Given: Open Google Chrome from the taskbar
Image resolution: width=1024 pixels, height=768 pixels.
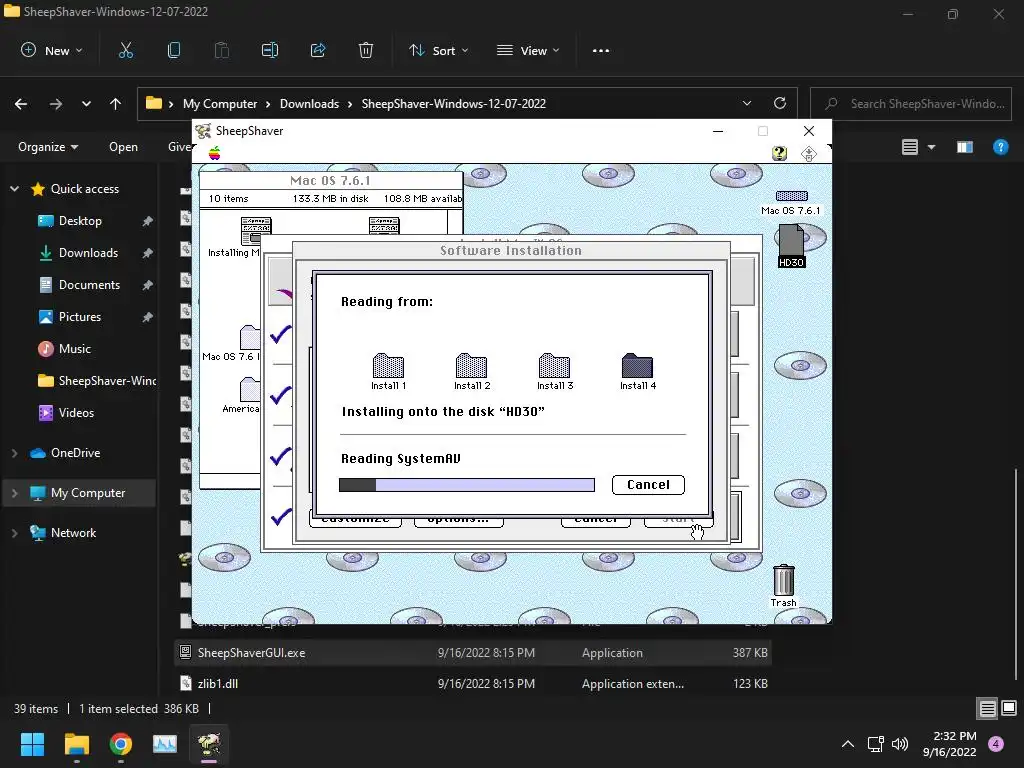Looking at the screenshot, I should [x=121, y=744].
